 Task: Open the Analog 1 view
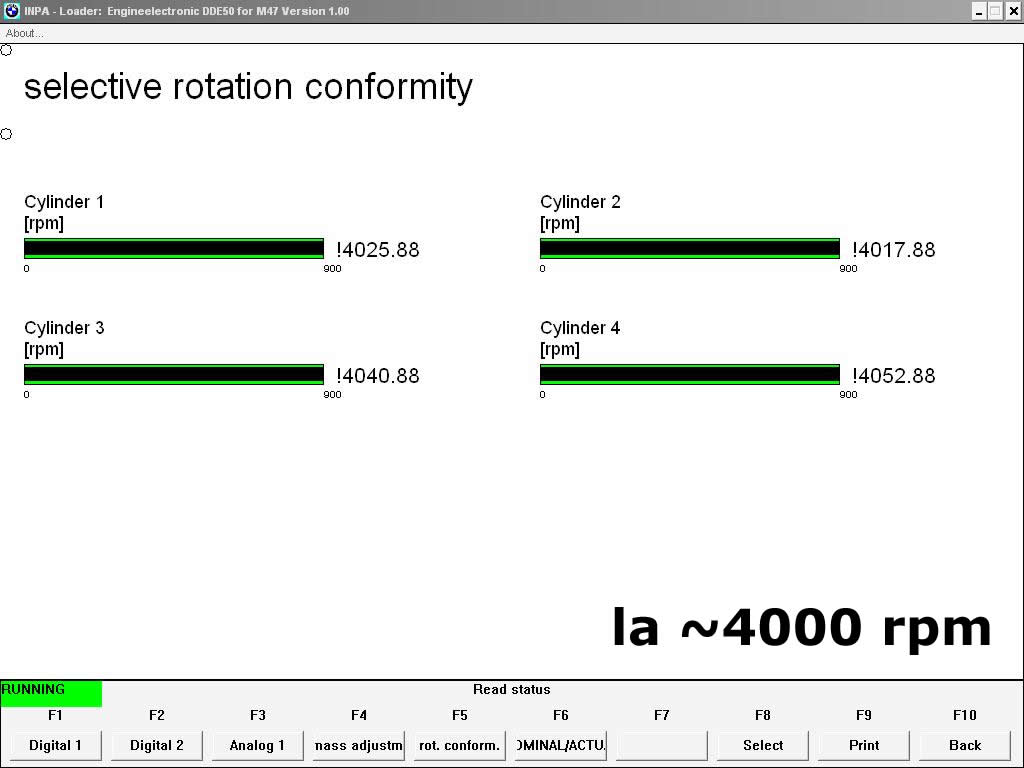coord(257,745)
